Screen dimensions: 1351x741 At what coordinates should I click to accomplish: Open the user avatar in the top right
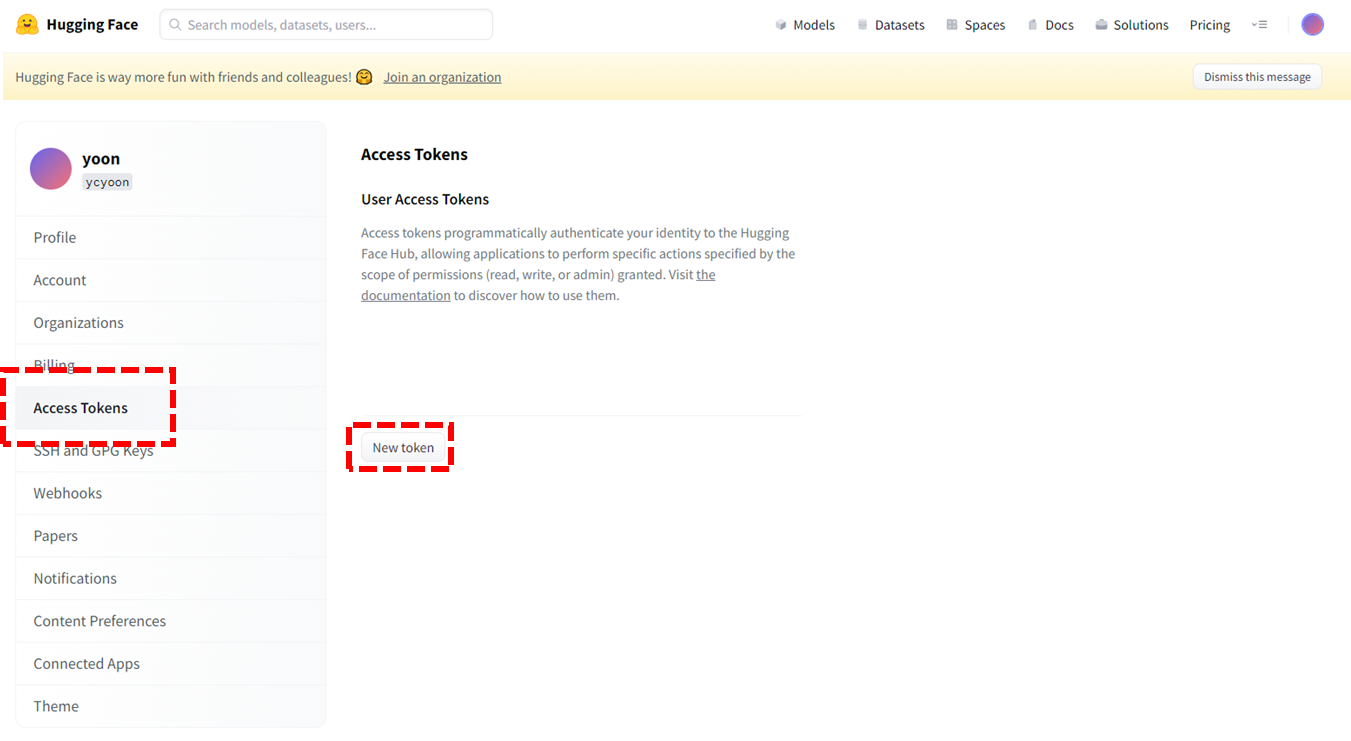[x=1312, y=25]
